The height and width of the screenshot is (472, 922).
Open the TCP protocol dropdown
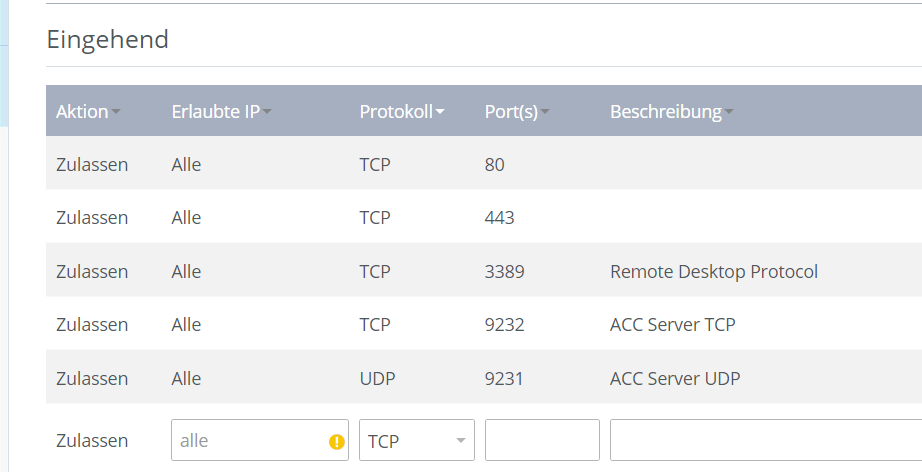point(417,440)
